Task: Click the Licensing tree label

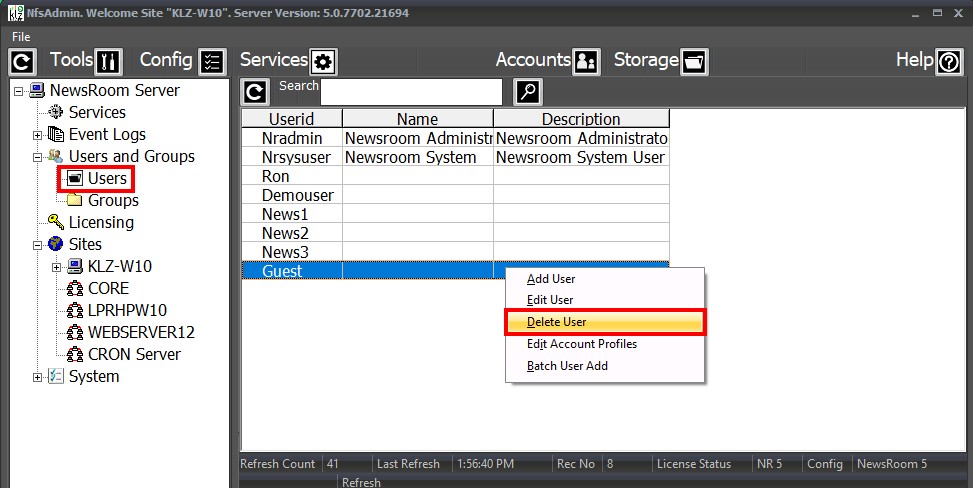Action: pyautogui.click(x=101, y=222)
